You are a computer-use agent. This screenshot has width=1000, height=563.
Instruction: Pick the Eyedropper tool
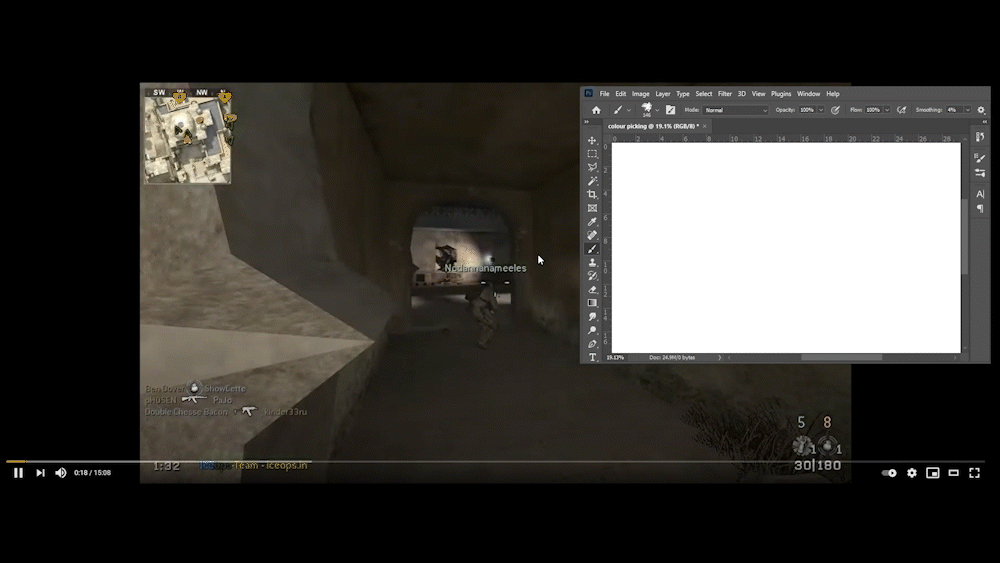point(592,222)
